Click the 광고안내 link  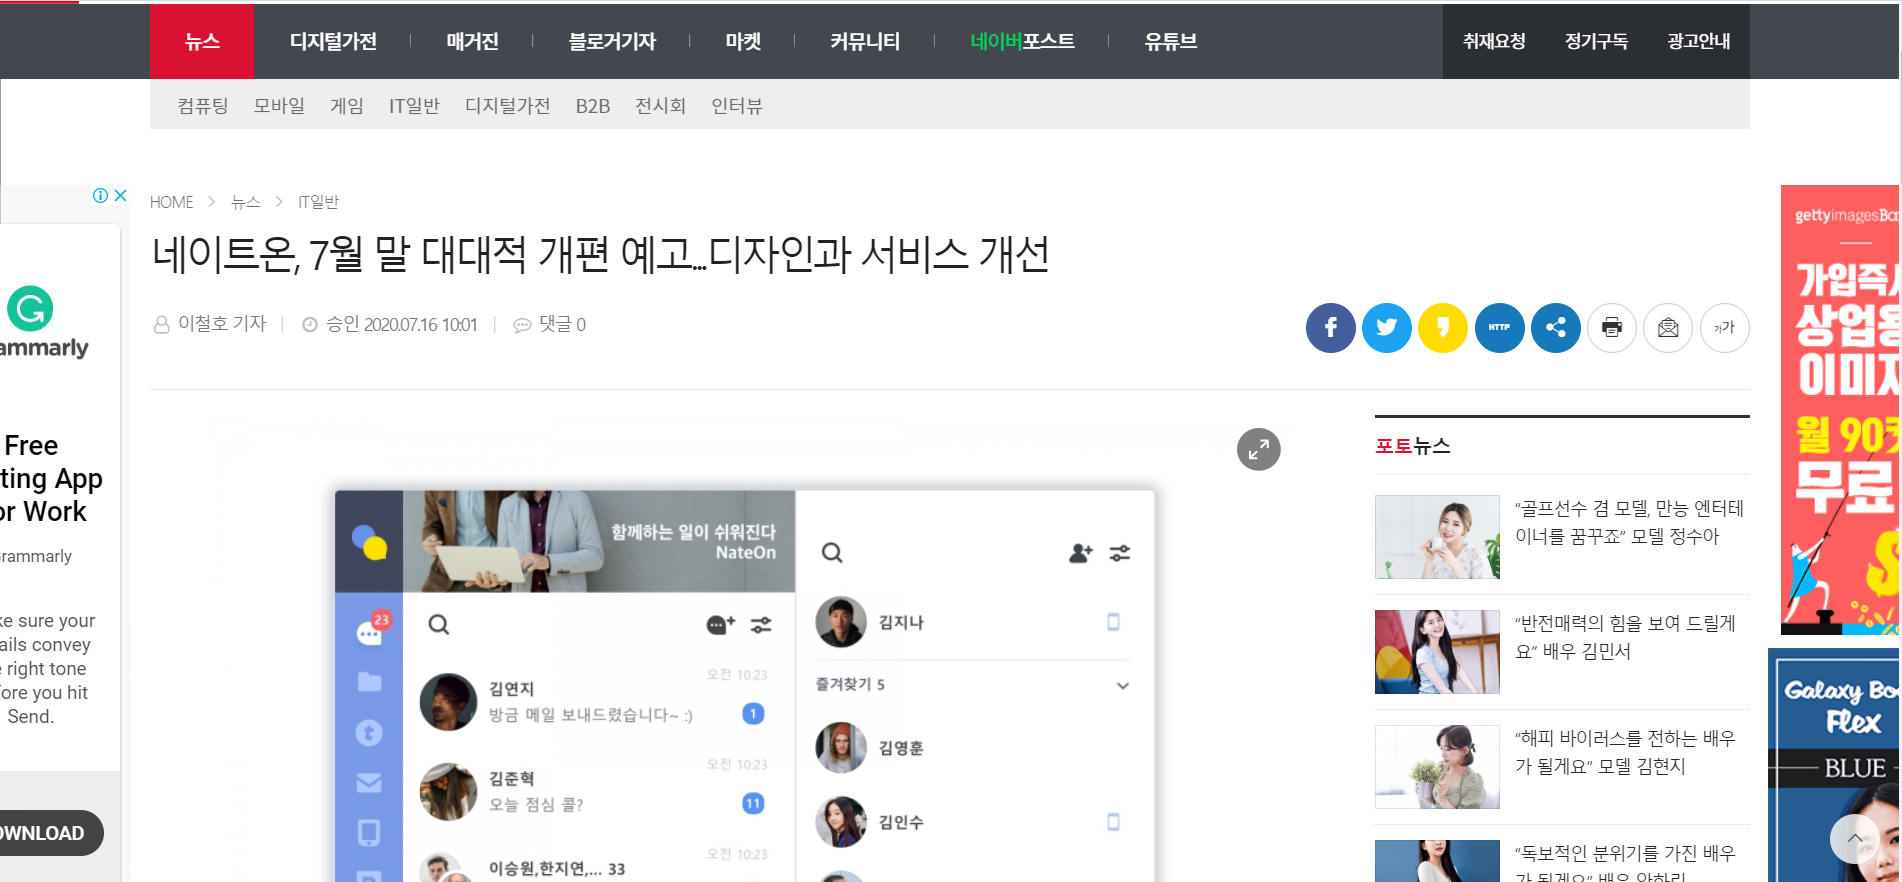pos(1699,41)
